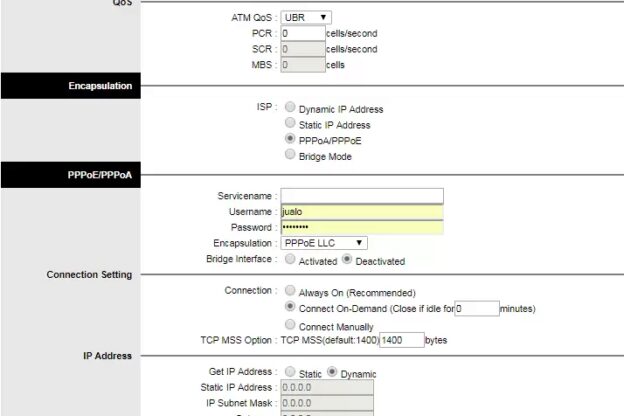Select Bridge Mode ISP option
The width and height of the screenshot is (624, 416).
[290, 154]
